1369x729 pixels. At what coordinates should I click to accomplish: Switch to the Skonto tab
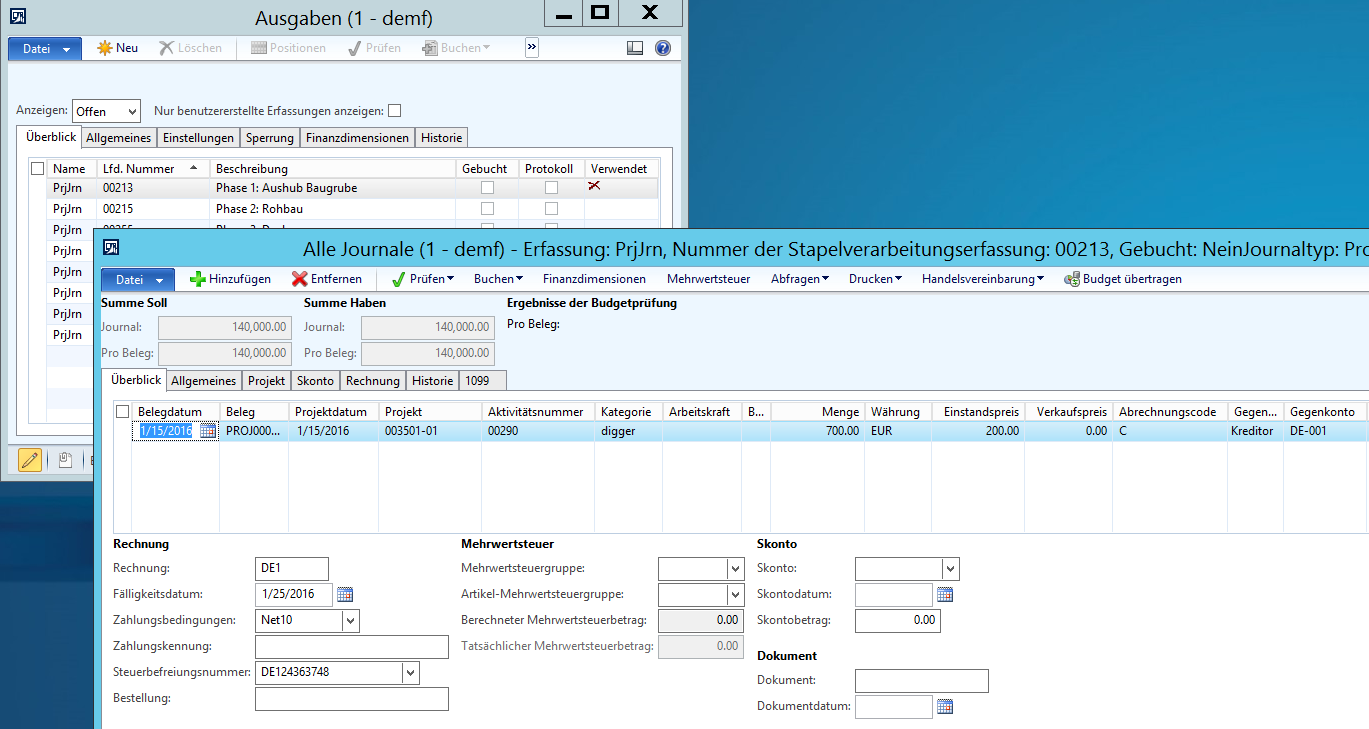pos(315,381)
